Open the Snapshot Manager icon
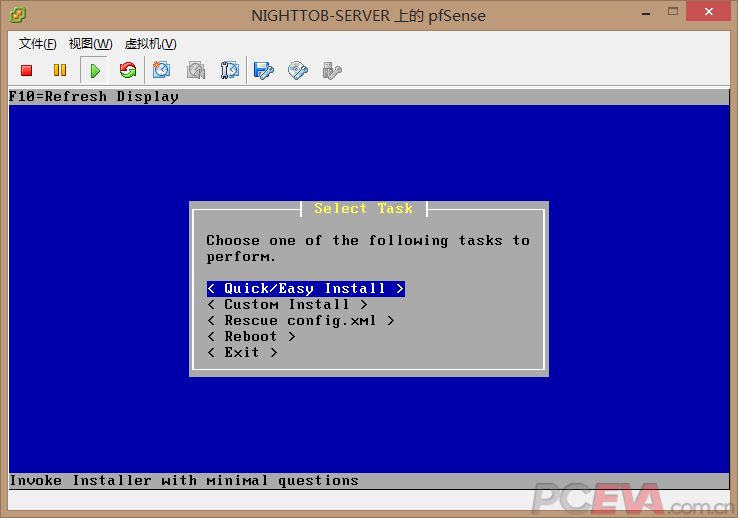This screenshot has width=738, height=518. pyautogui.click(x=230, y=70)
